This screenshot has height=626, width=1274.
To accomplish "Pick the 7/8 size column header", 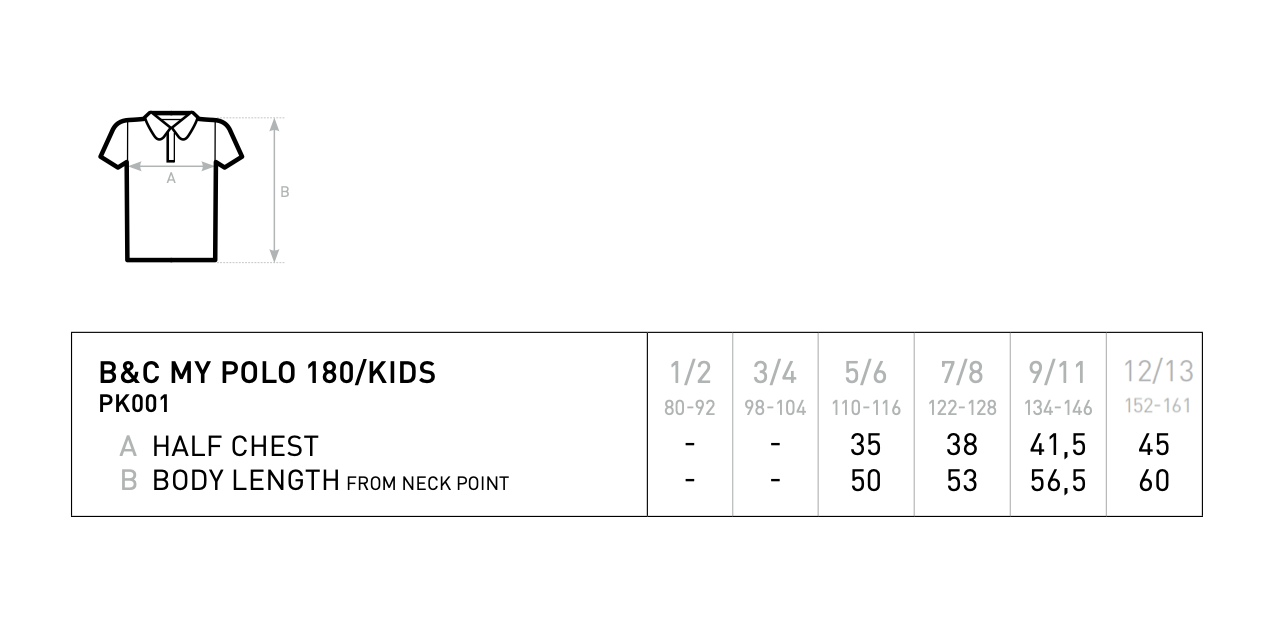I will [962, 373].
